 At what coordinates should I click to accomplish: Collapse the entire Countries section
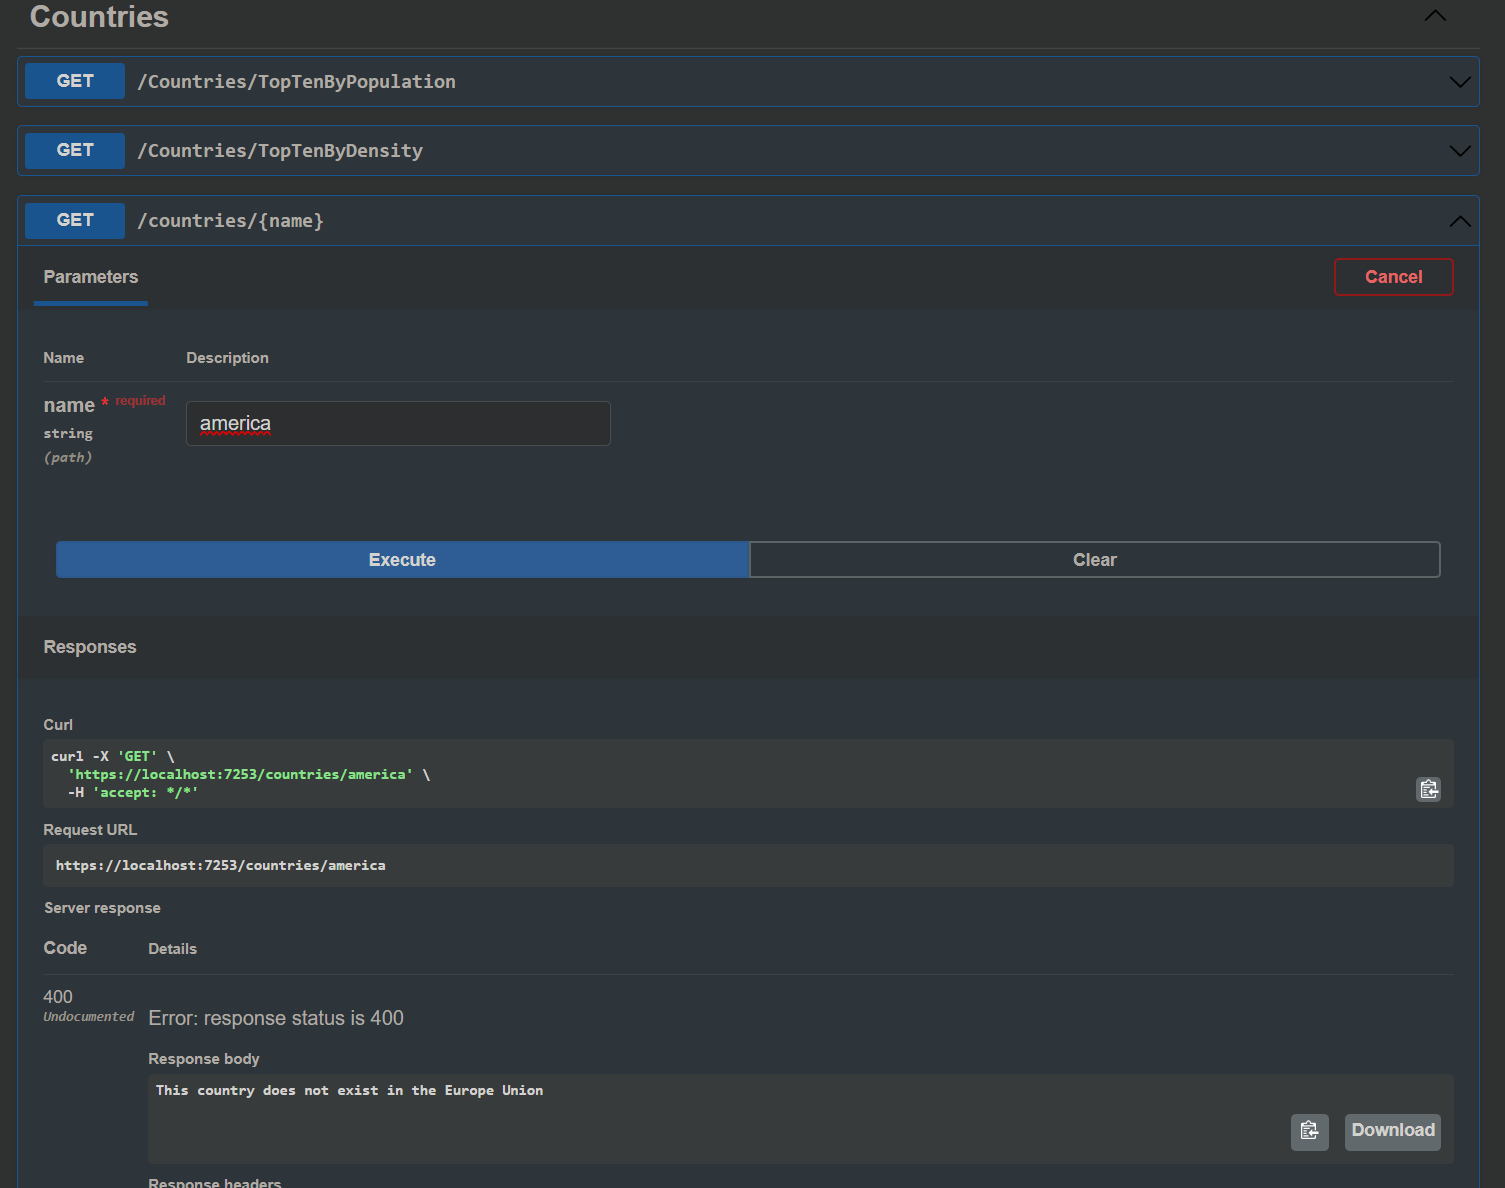[x=1435, y=16]
